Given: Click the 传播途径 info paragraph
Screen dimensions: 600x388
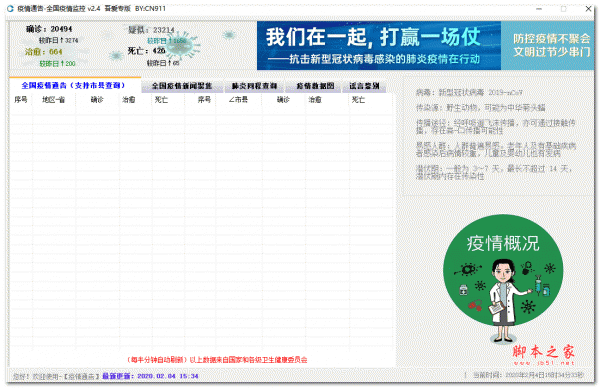Looking at the screenshot, I should pos(496,127).
